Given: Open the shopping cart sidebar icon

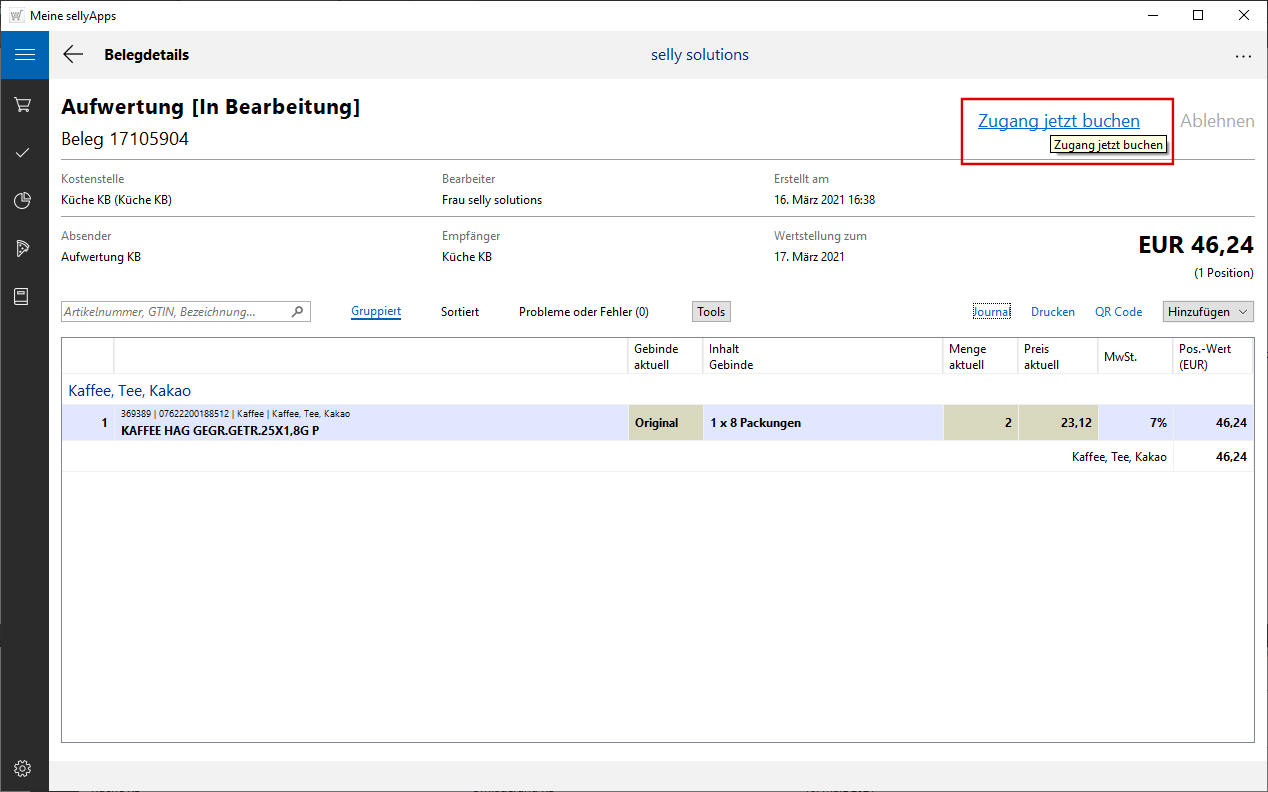Looking at the screenshot, I should (x=23, y=105).
